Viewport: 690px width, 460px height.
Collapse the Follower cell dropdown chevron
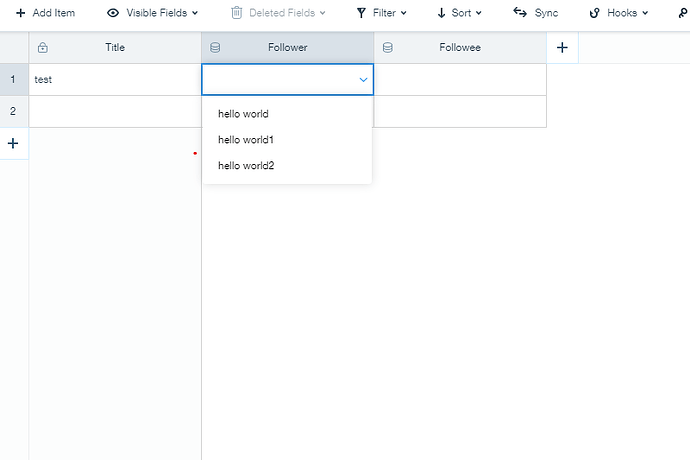click(363, 79)
